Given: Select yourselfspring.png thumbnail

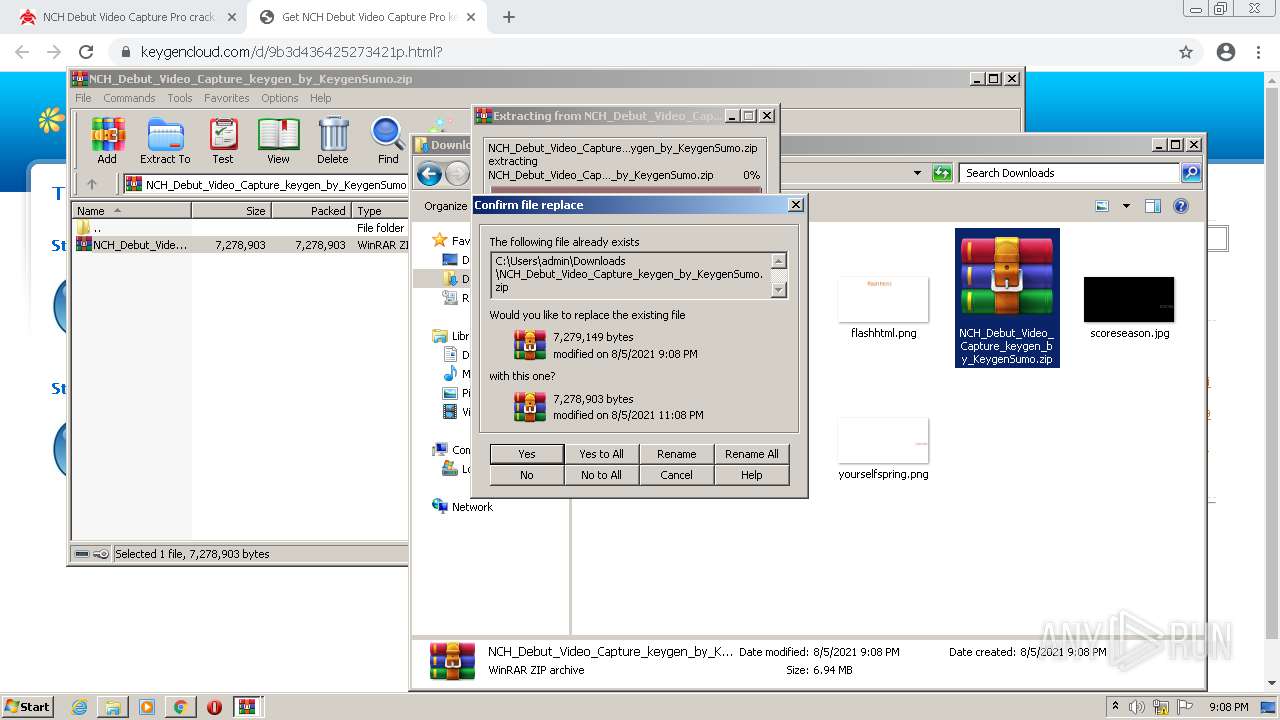Looking at the screenshot, I should (883, 449).
